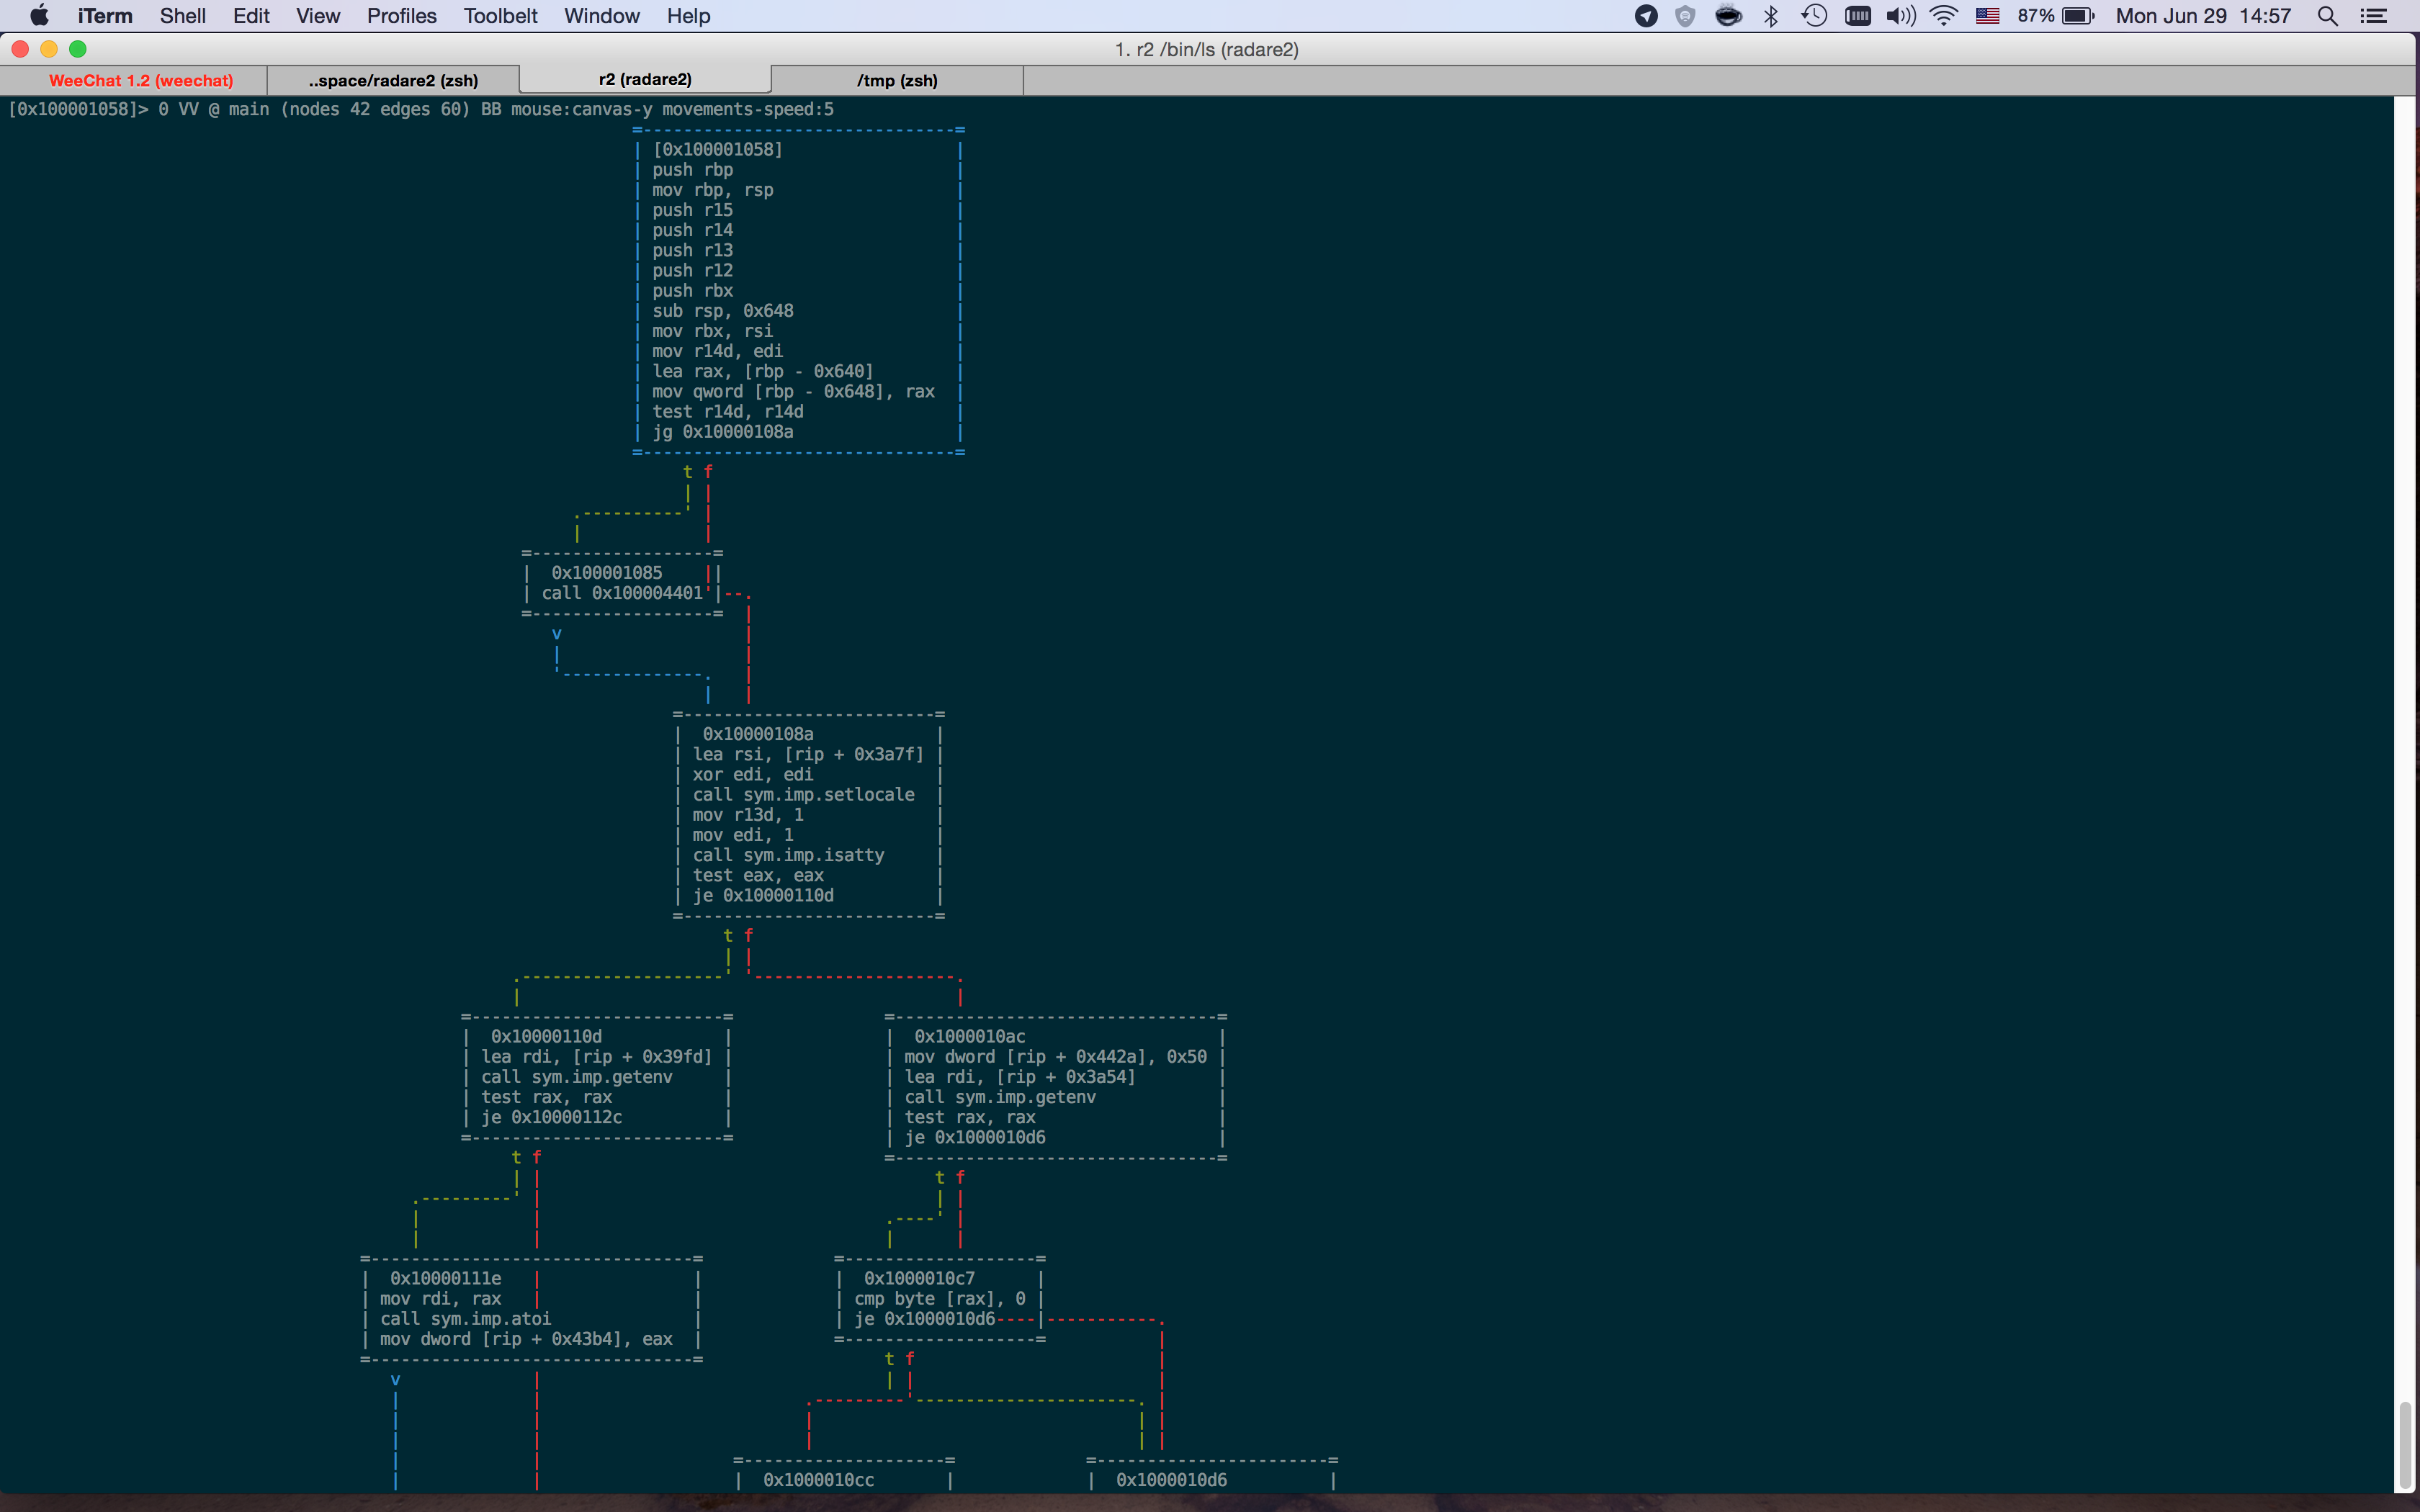Click node address 0x100001085
The height and width of the screenshot is (1512, 2420).
coord(607,573)
